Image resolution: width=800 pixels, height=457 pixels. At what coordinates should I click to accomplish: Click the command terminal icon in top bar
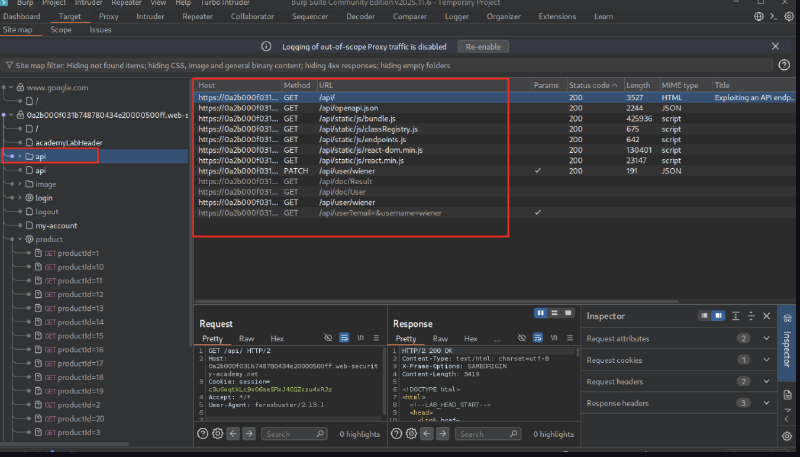pyautogui.click(x=774, y=16)
